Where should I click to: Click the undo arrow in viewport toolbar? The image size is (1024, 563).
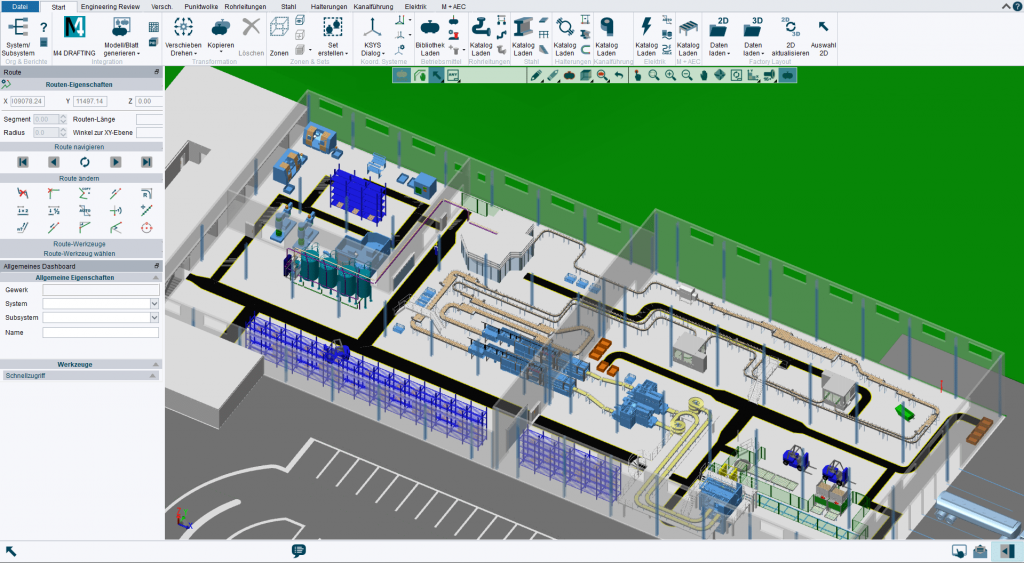tap(618, 76)
